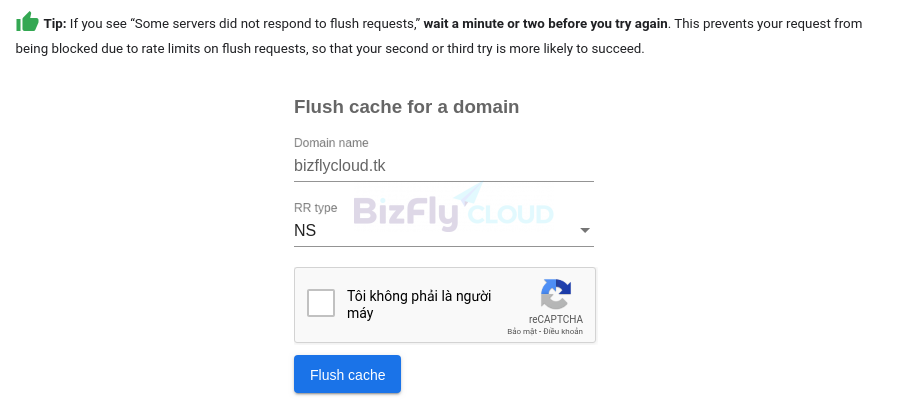This screenshot has width=908, height=412.
Task: Click the 'Domain name' field label
Action: click(x=331, y=143)
